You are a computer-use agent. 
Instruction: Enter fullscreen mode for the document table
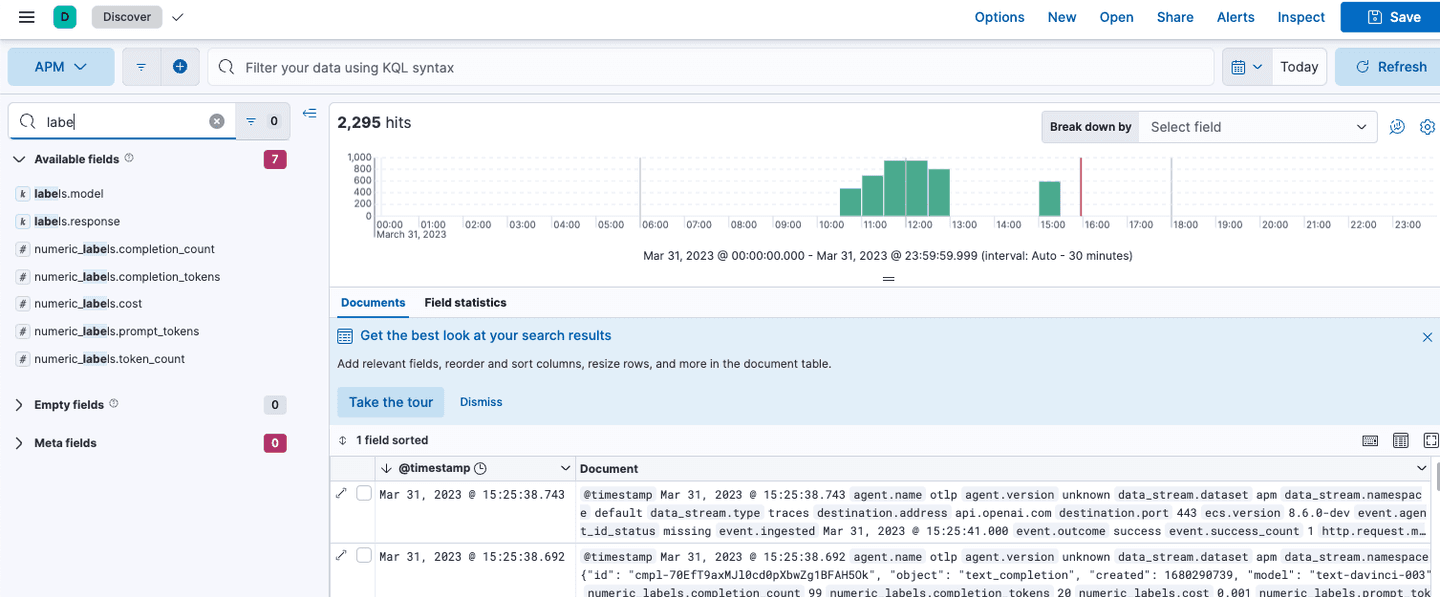[x=1431, y=440]
